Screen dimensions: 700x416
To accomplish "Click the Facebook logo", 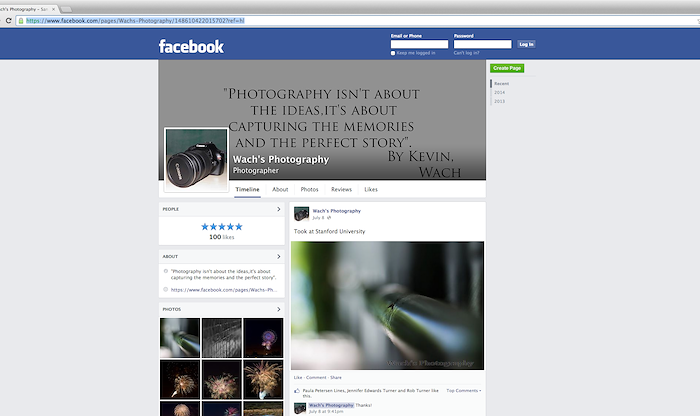I will tap(191, 46).
